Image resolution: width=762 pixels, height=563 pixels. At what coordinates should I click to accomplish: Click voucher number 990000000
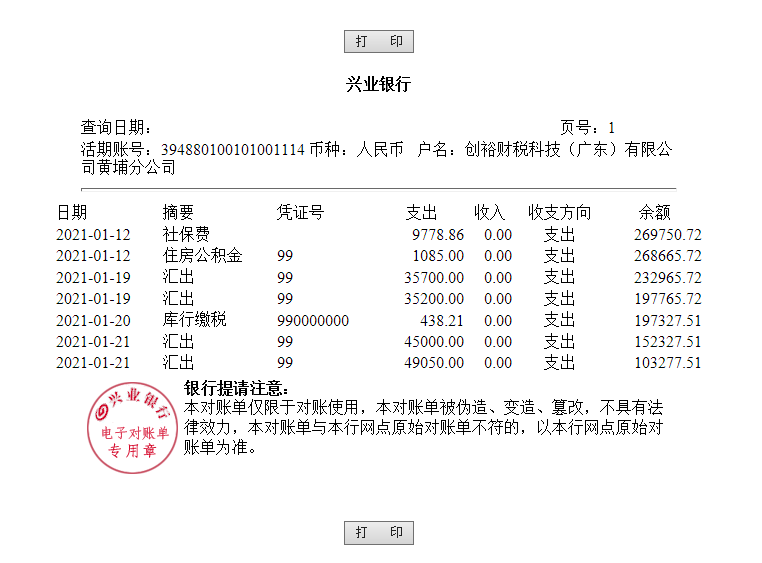coord(313,321)
